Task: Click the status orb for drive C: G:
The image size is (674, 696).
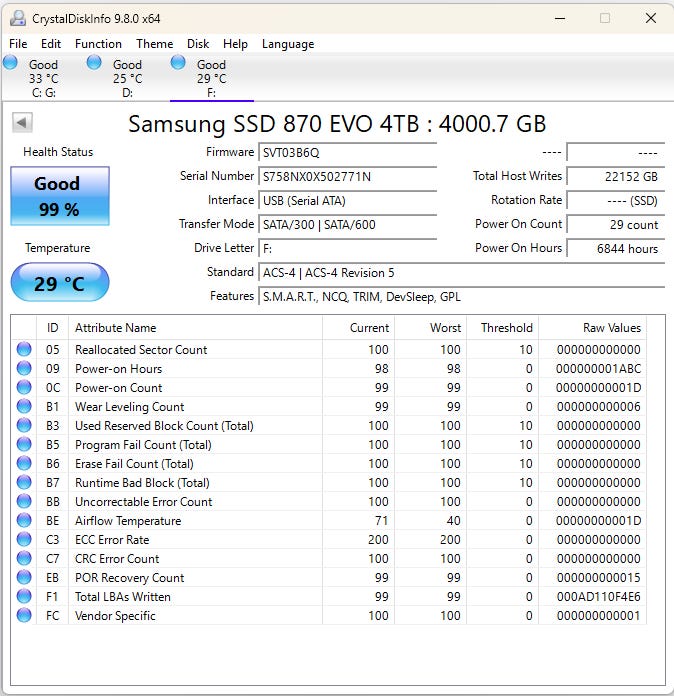Action: click(x=10, y=62)
